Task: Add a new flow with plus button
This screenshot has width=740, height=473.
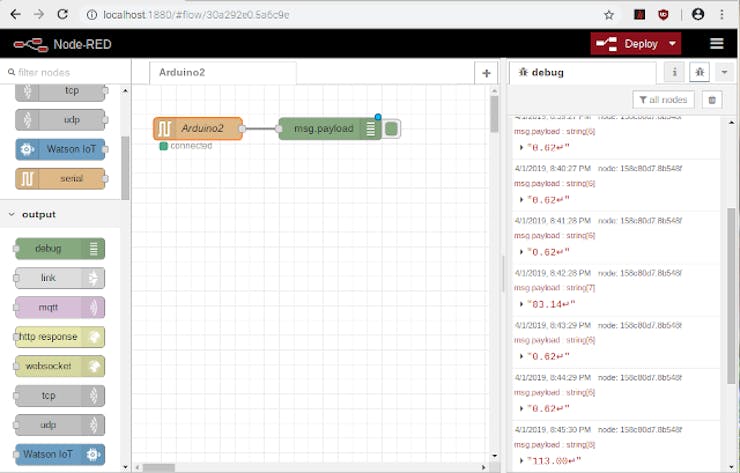Action: [x=486, y=73]
